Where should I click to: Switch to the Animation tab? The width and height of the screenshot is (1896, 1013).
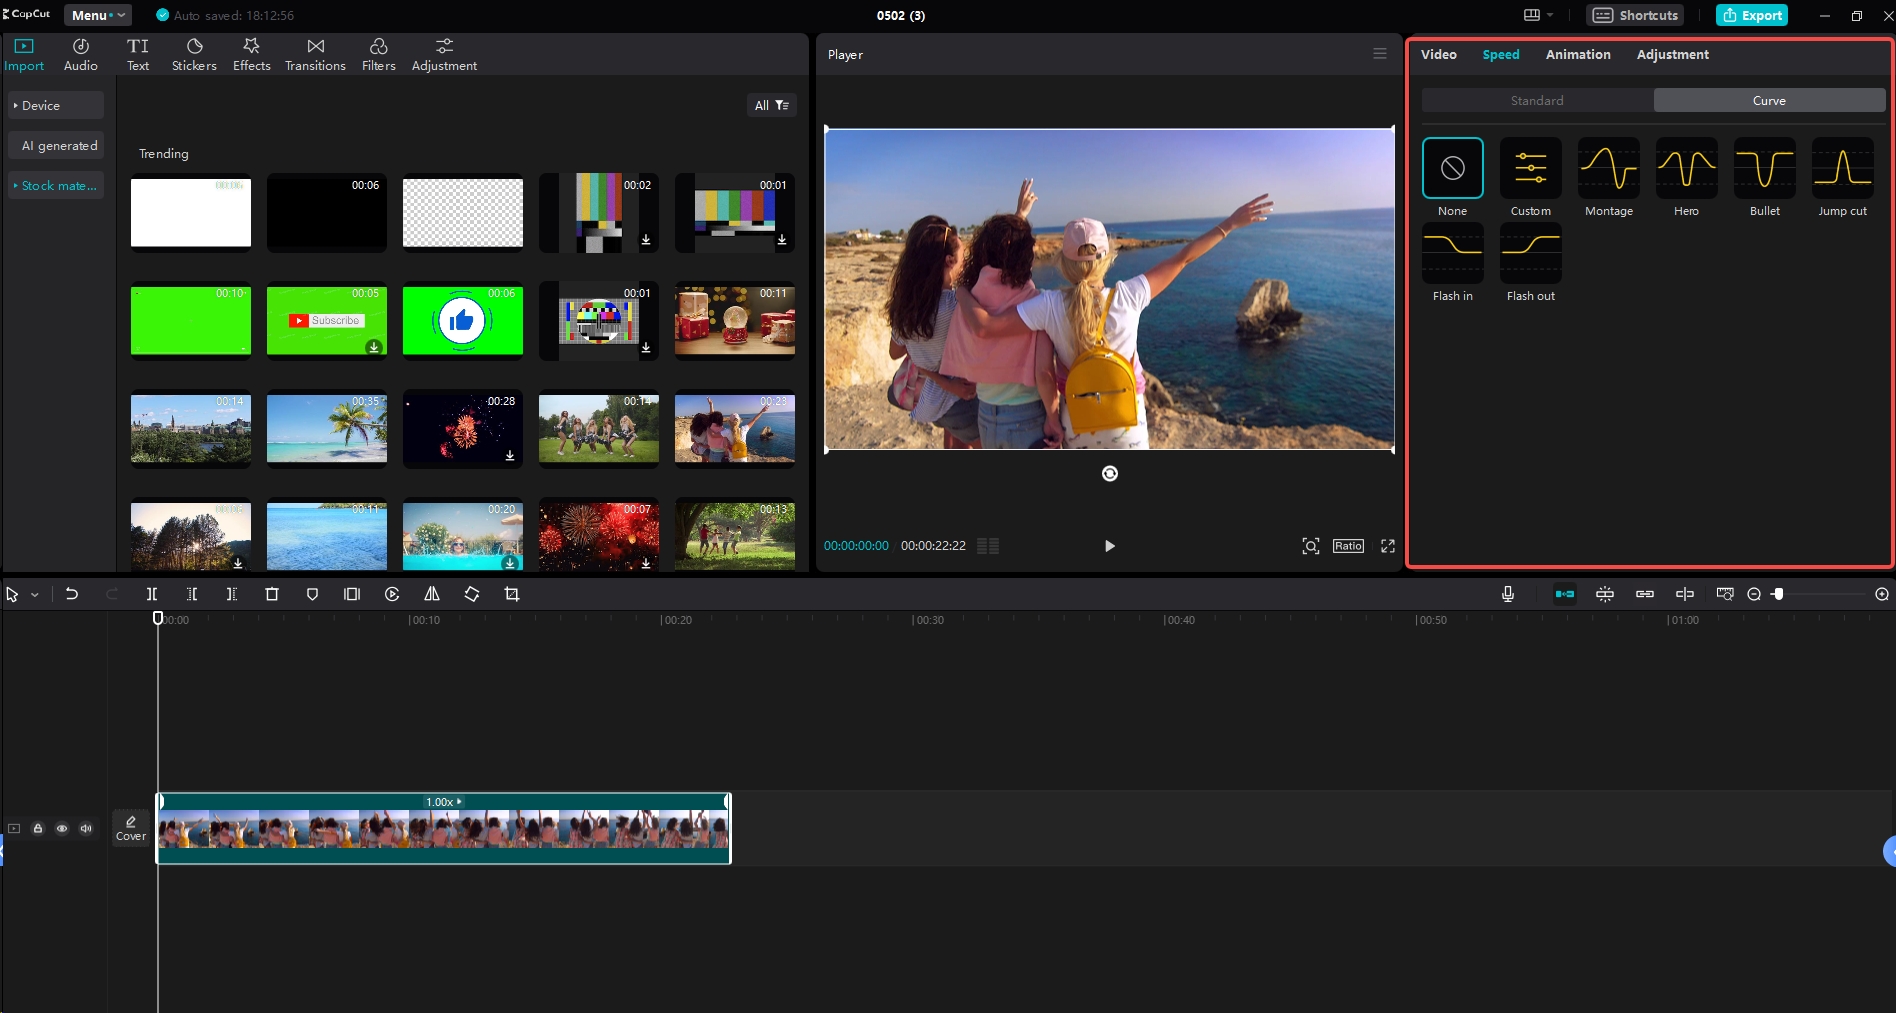click(x=1577, y=54)
